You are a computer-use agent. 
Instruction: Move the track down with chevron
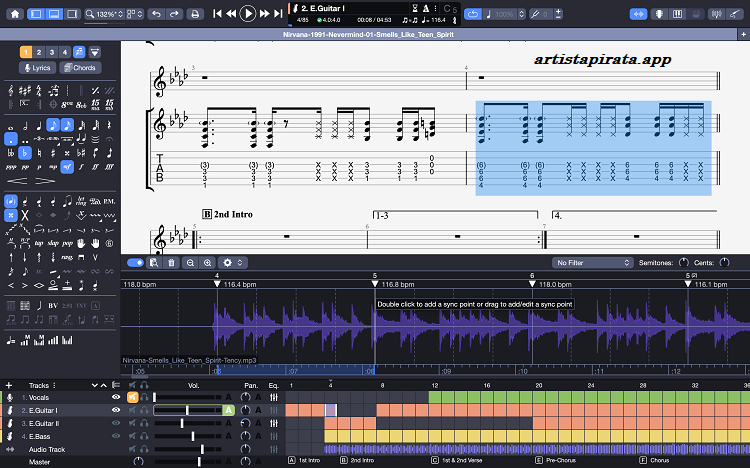95,385
